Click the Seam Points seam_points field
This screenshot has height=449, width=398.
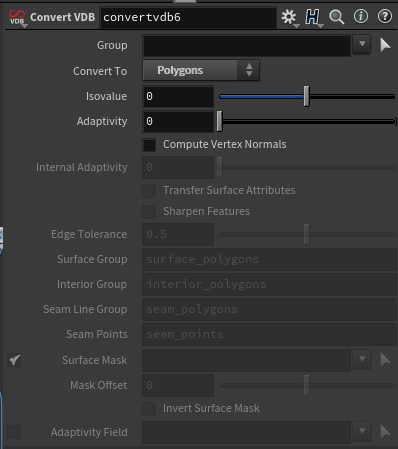(269, 334)
